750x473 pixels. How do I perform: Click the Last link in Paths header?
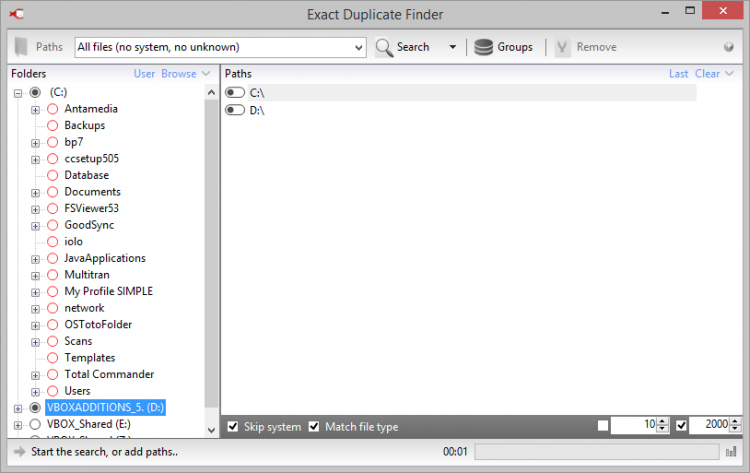678,74
